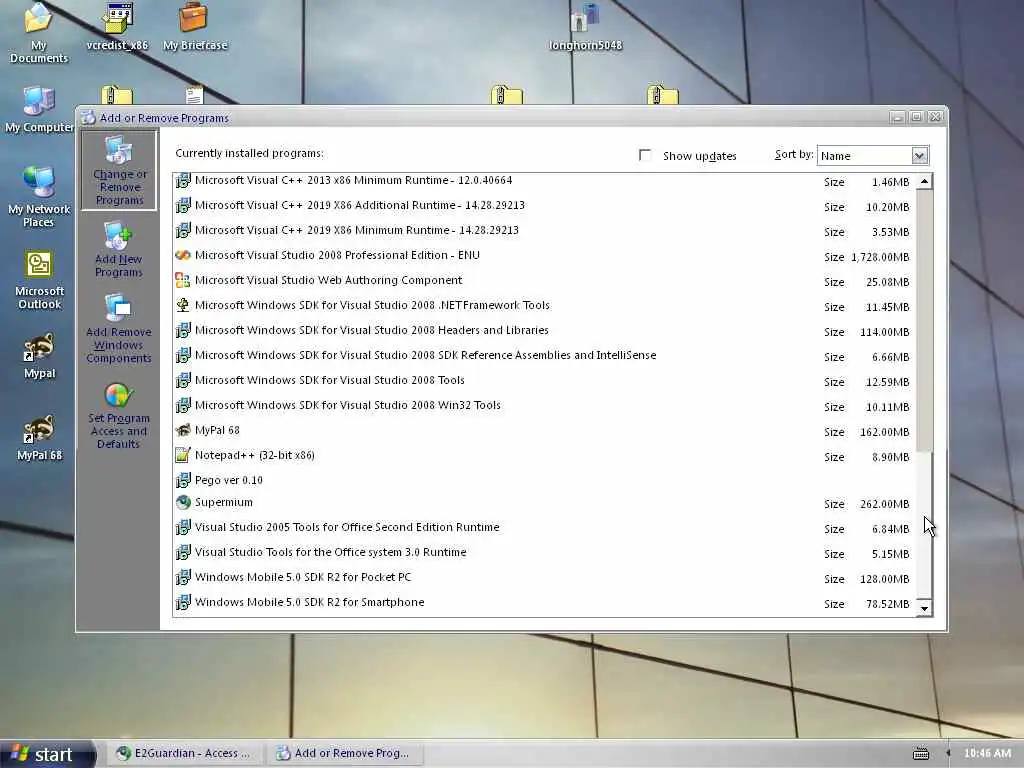The height and width of the screenshot is (768, 1024).
Task: Click the 262.00MB size of Supermium
Action: pyautogui.click(x=884, y=504)
